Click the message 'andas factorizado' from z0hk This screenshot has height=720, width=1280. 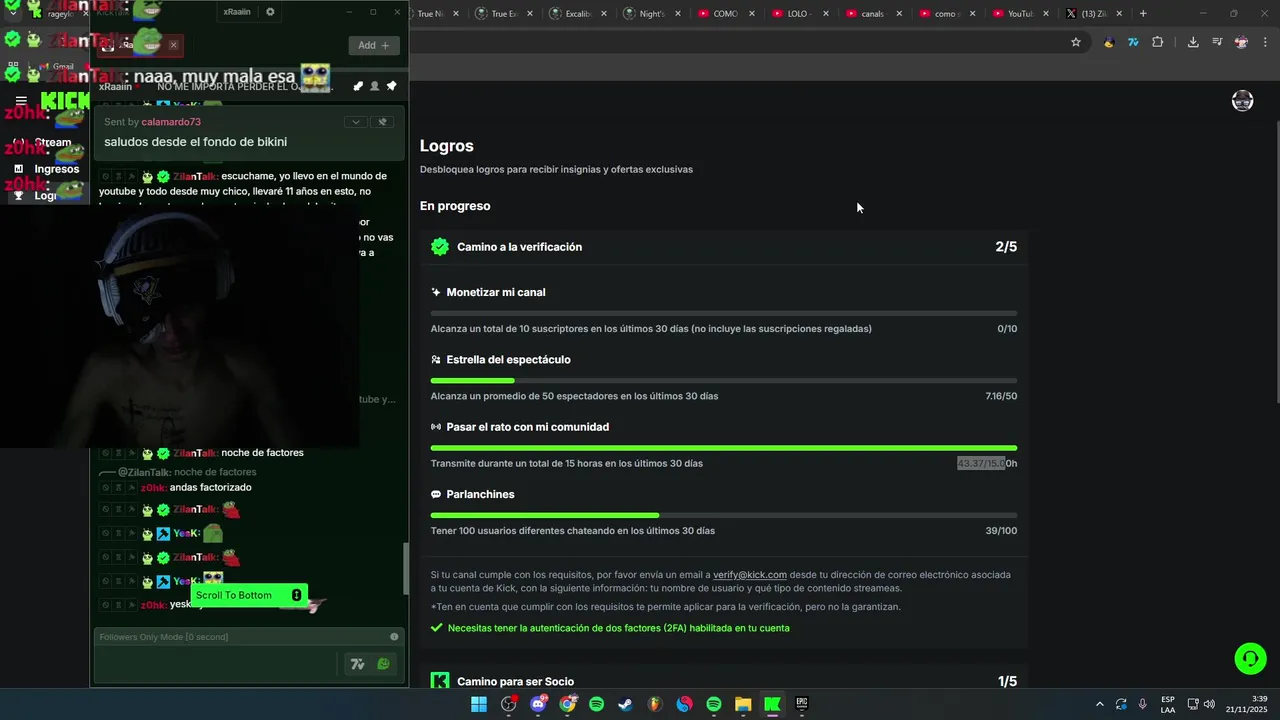click(210, 487)
